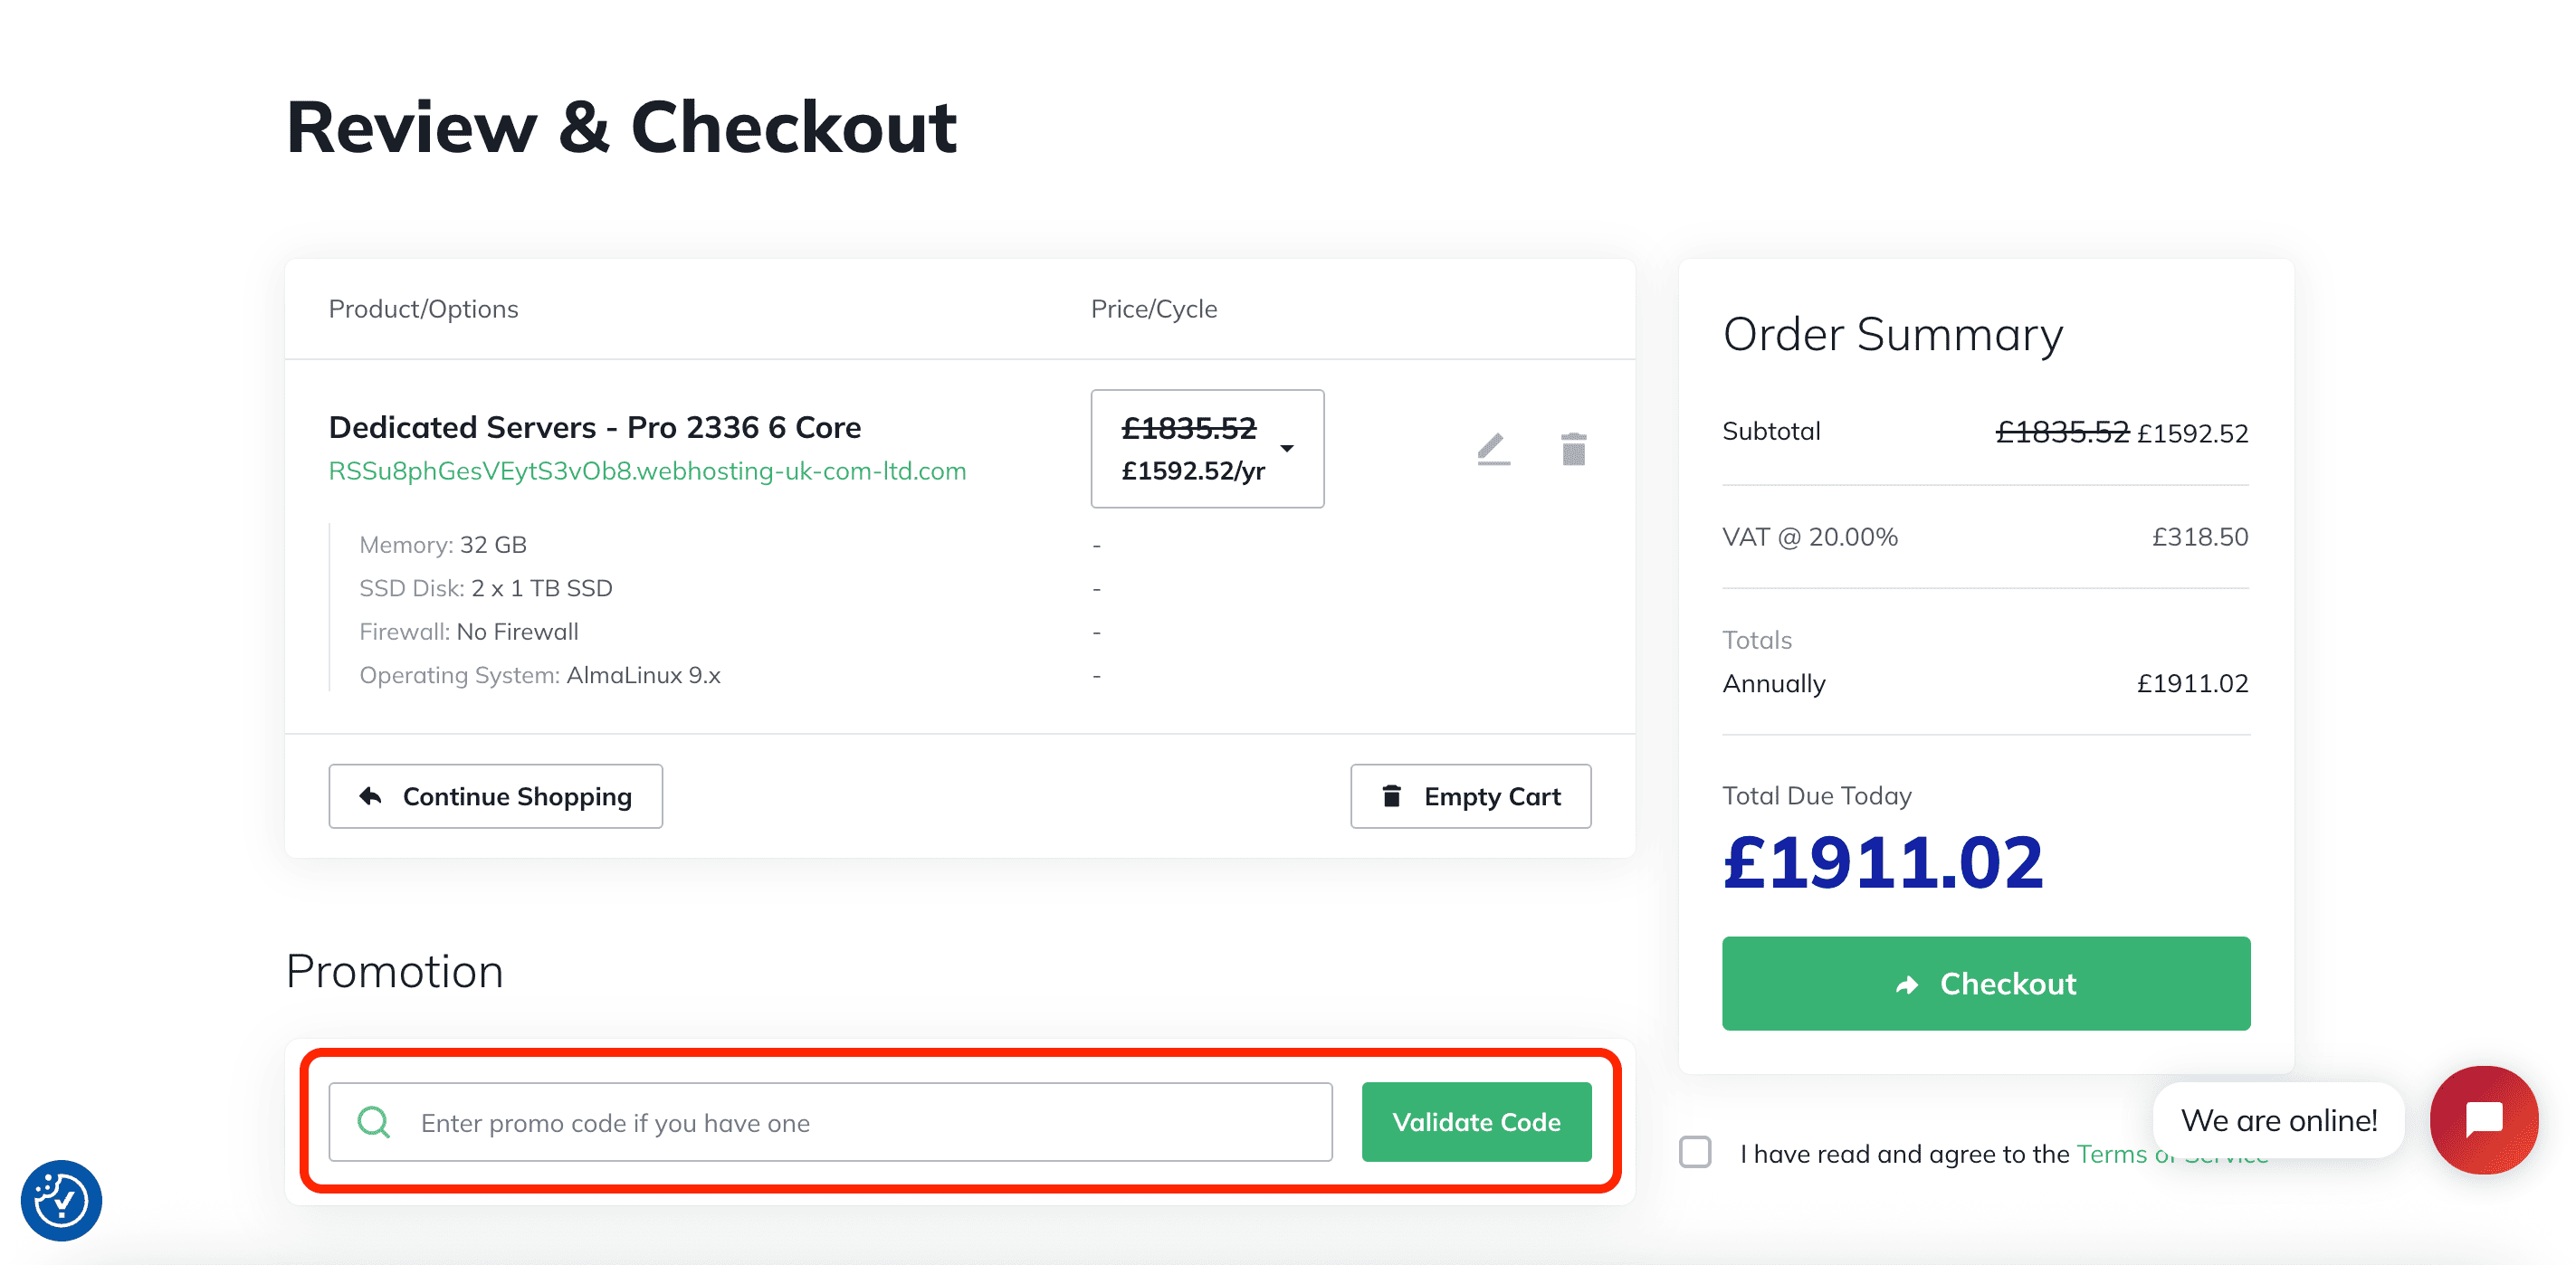Click the arrow icon on Checkout button
Image resolution: width=2576 pixels, height=1265 pixels.
tap(1907, 984)
